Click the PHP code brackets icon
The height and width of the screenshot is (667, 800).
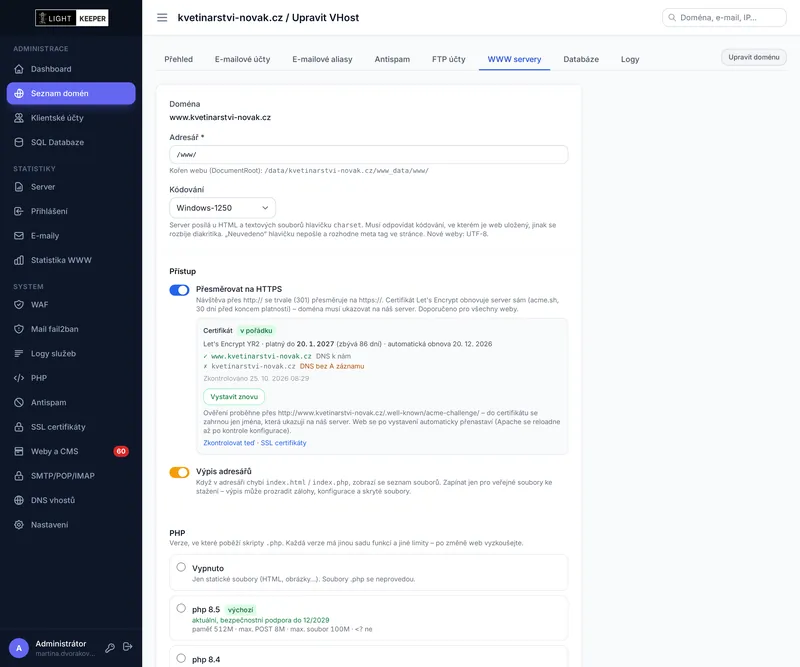pos(19,378)
